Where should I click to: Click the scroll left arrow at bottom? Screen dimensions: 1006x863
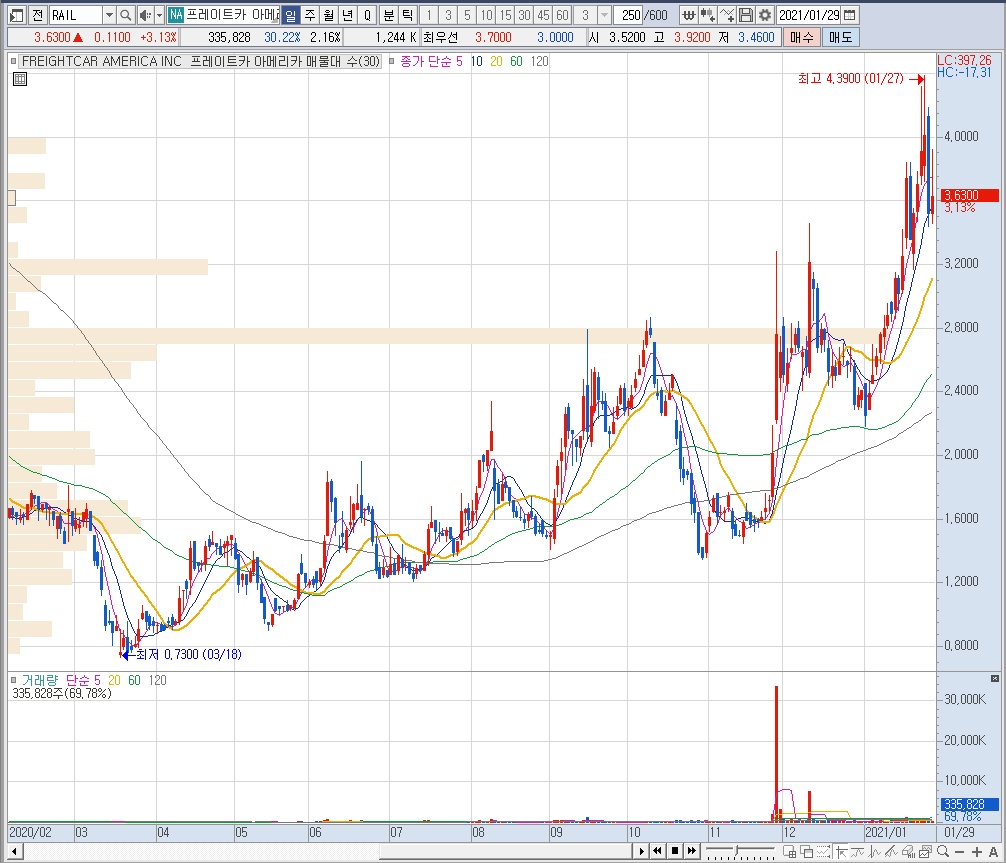click(15, 852)
